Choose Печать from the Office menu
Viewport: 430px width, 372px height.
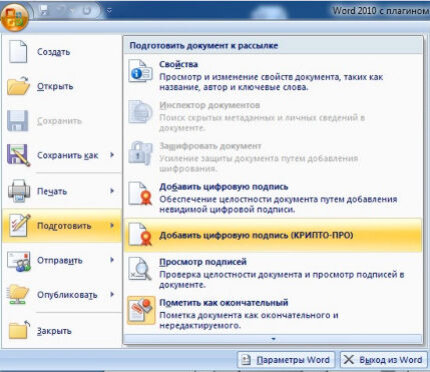coord(62,191)
